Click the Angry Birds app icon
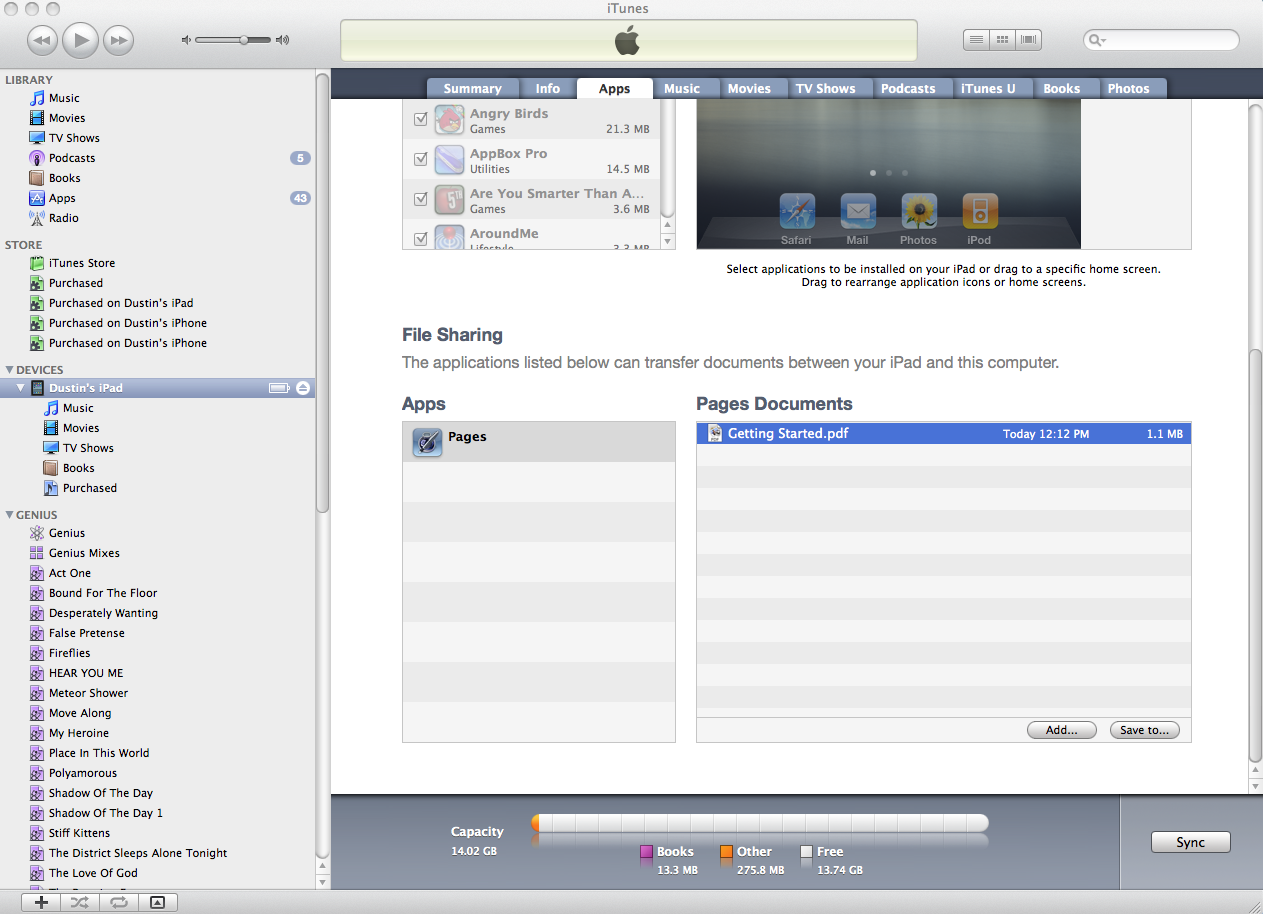Screen dimensions: 1263x914 click(449, 120)
